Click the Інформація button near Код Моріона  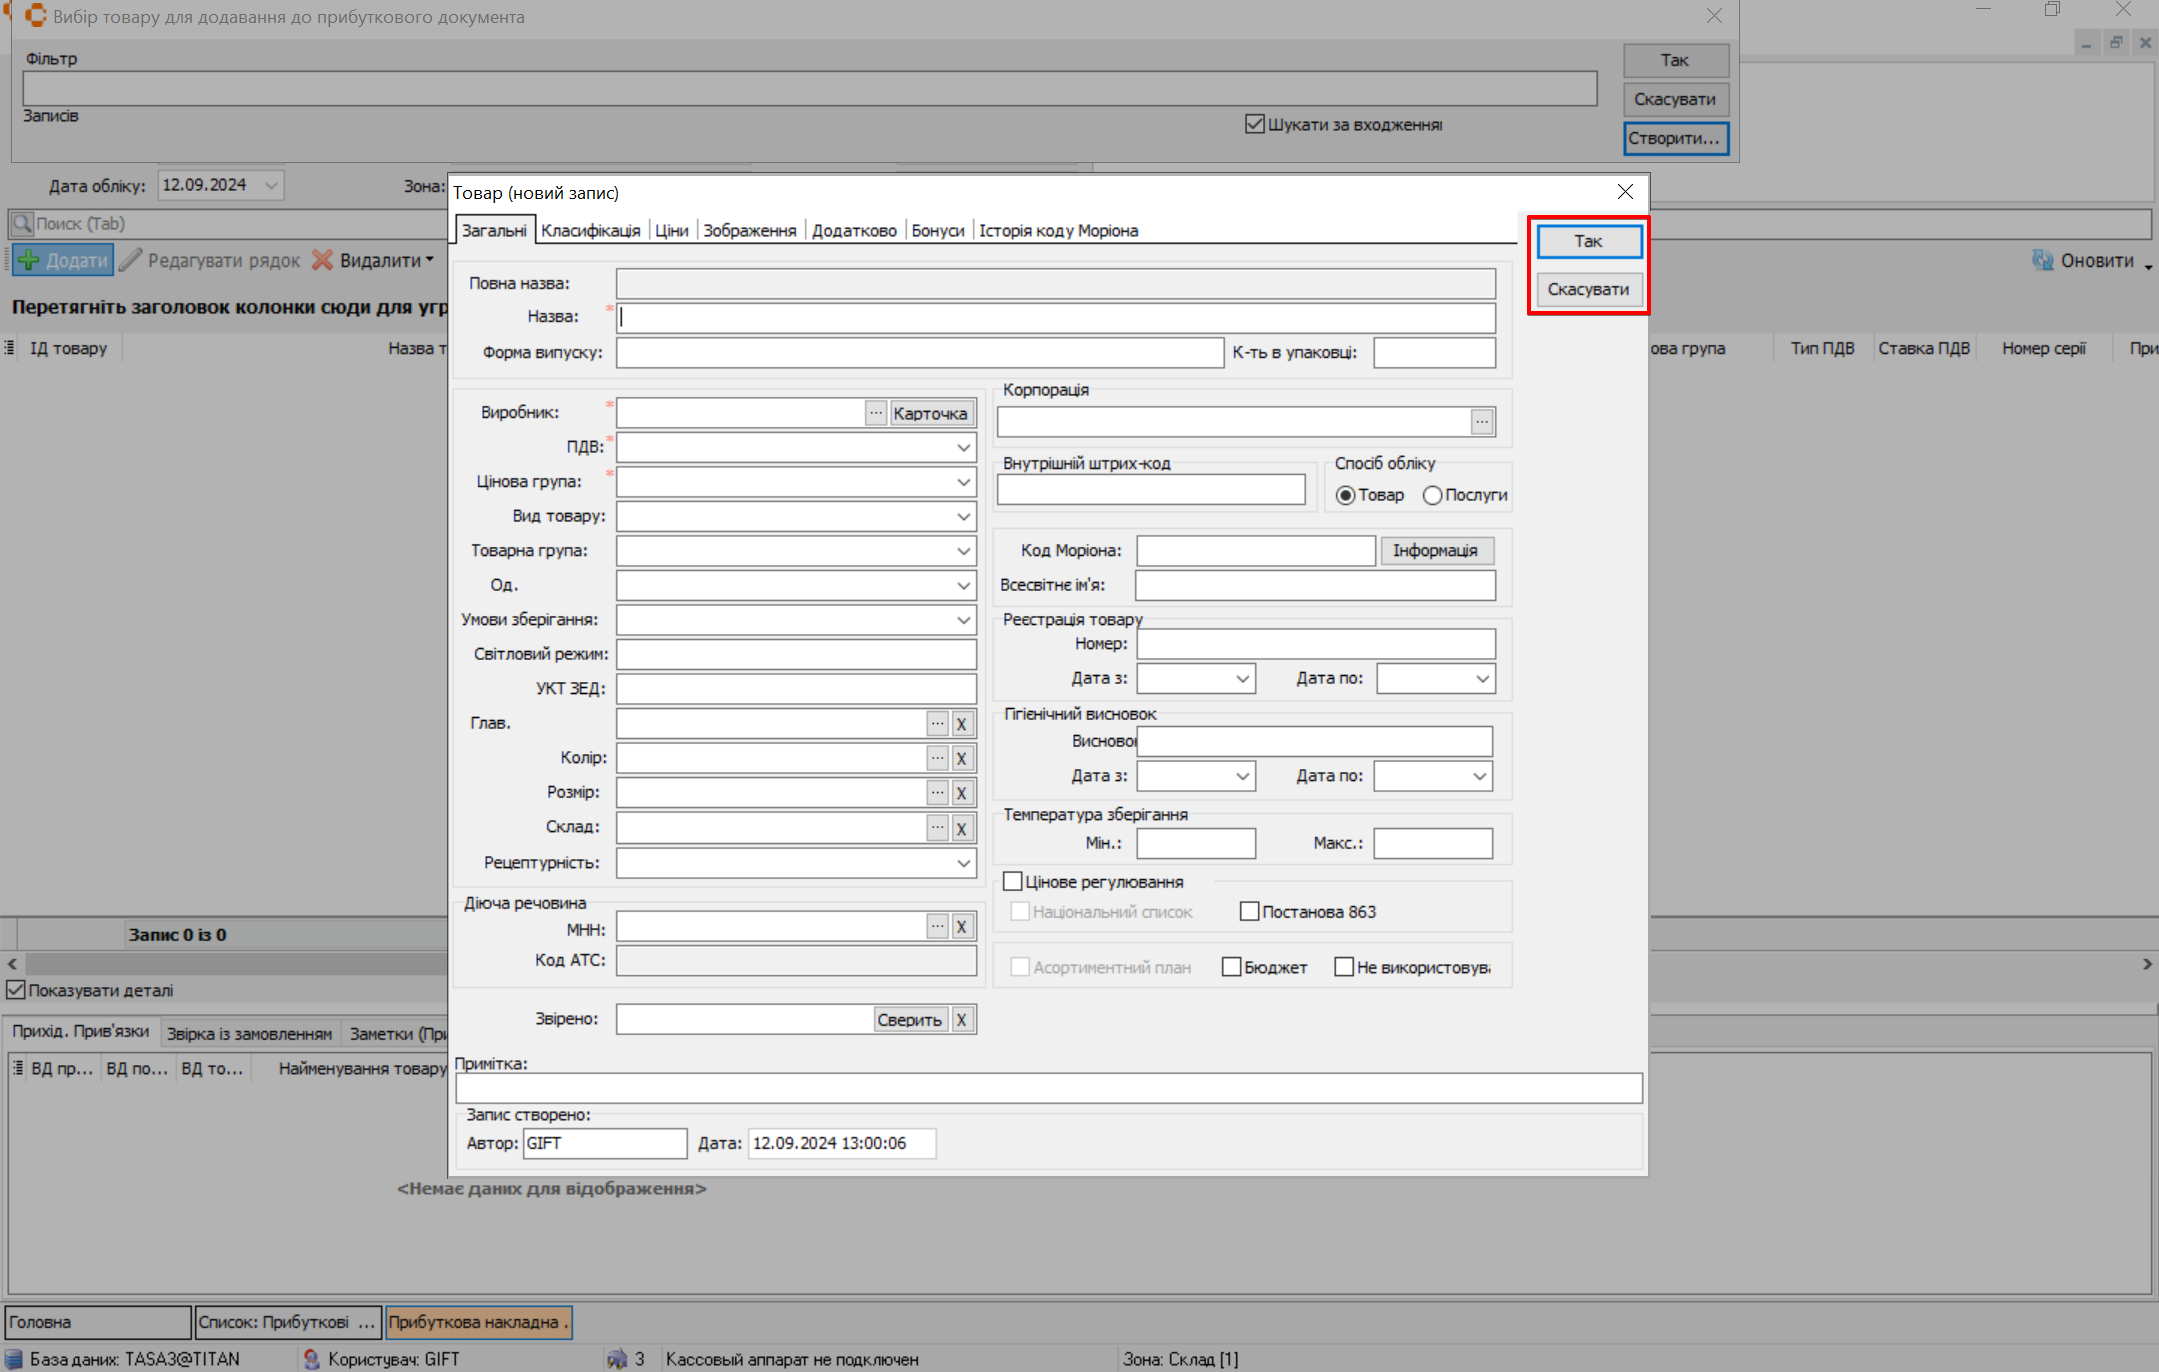tap(1435, 550)
